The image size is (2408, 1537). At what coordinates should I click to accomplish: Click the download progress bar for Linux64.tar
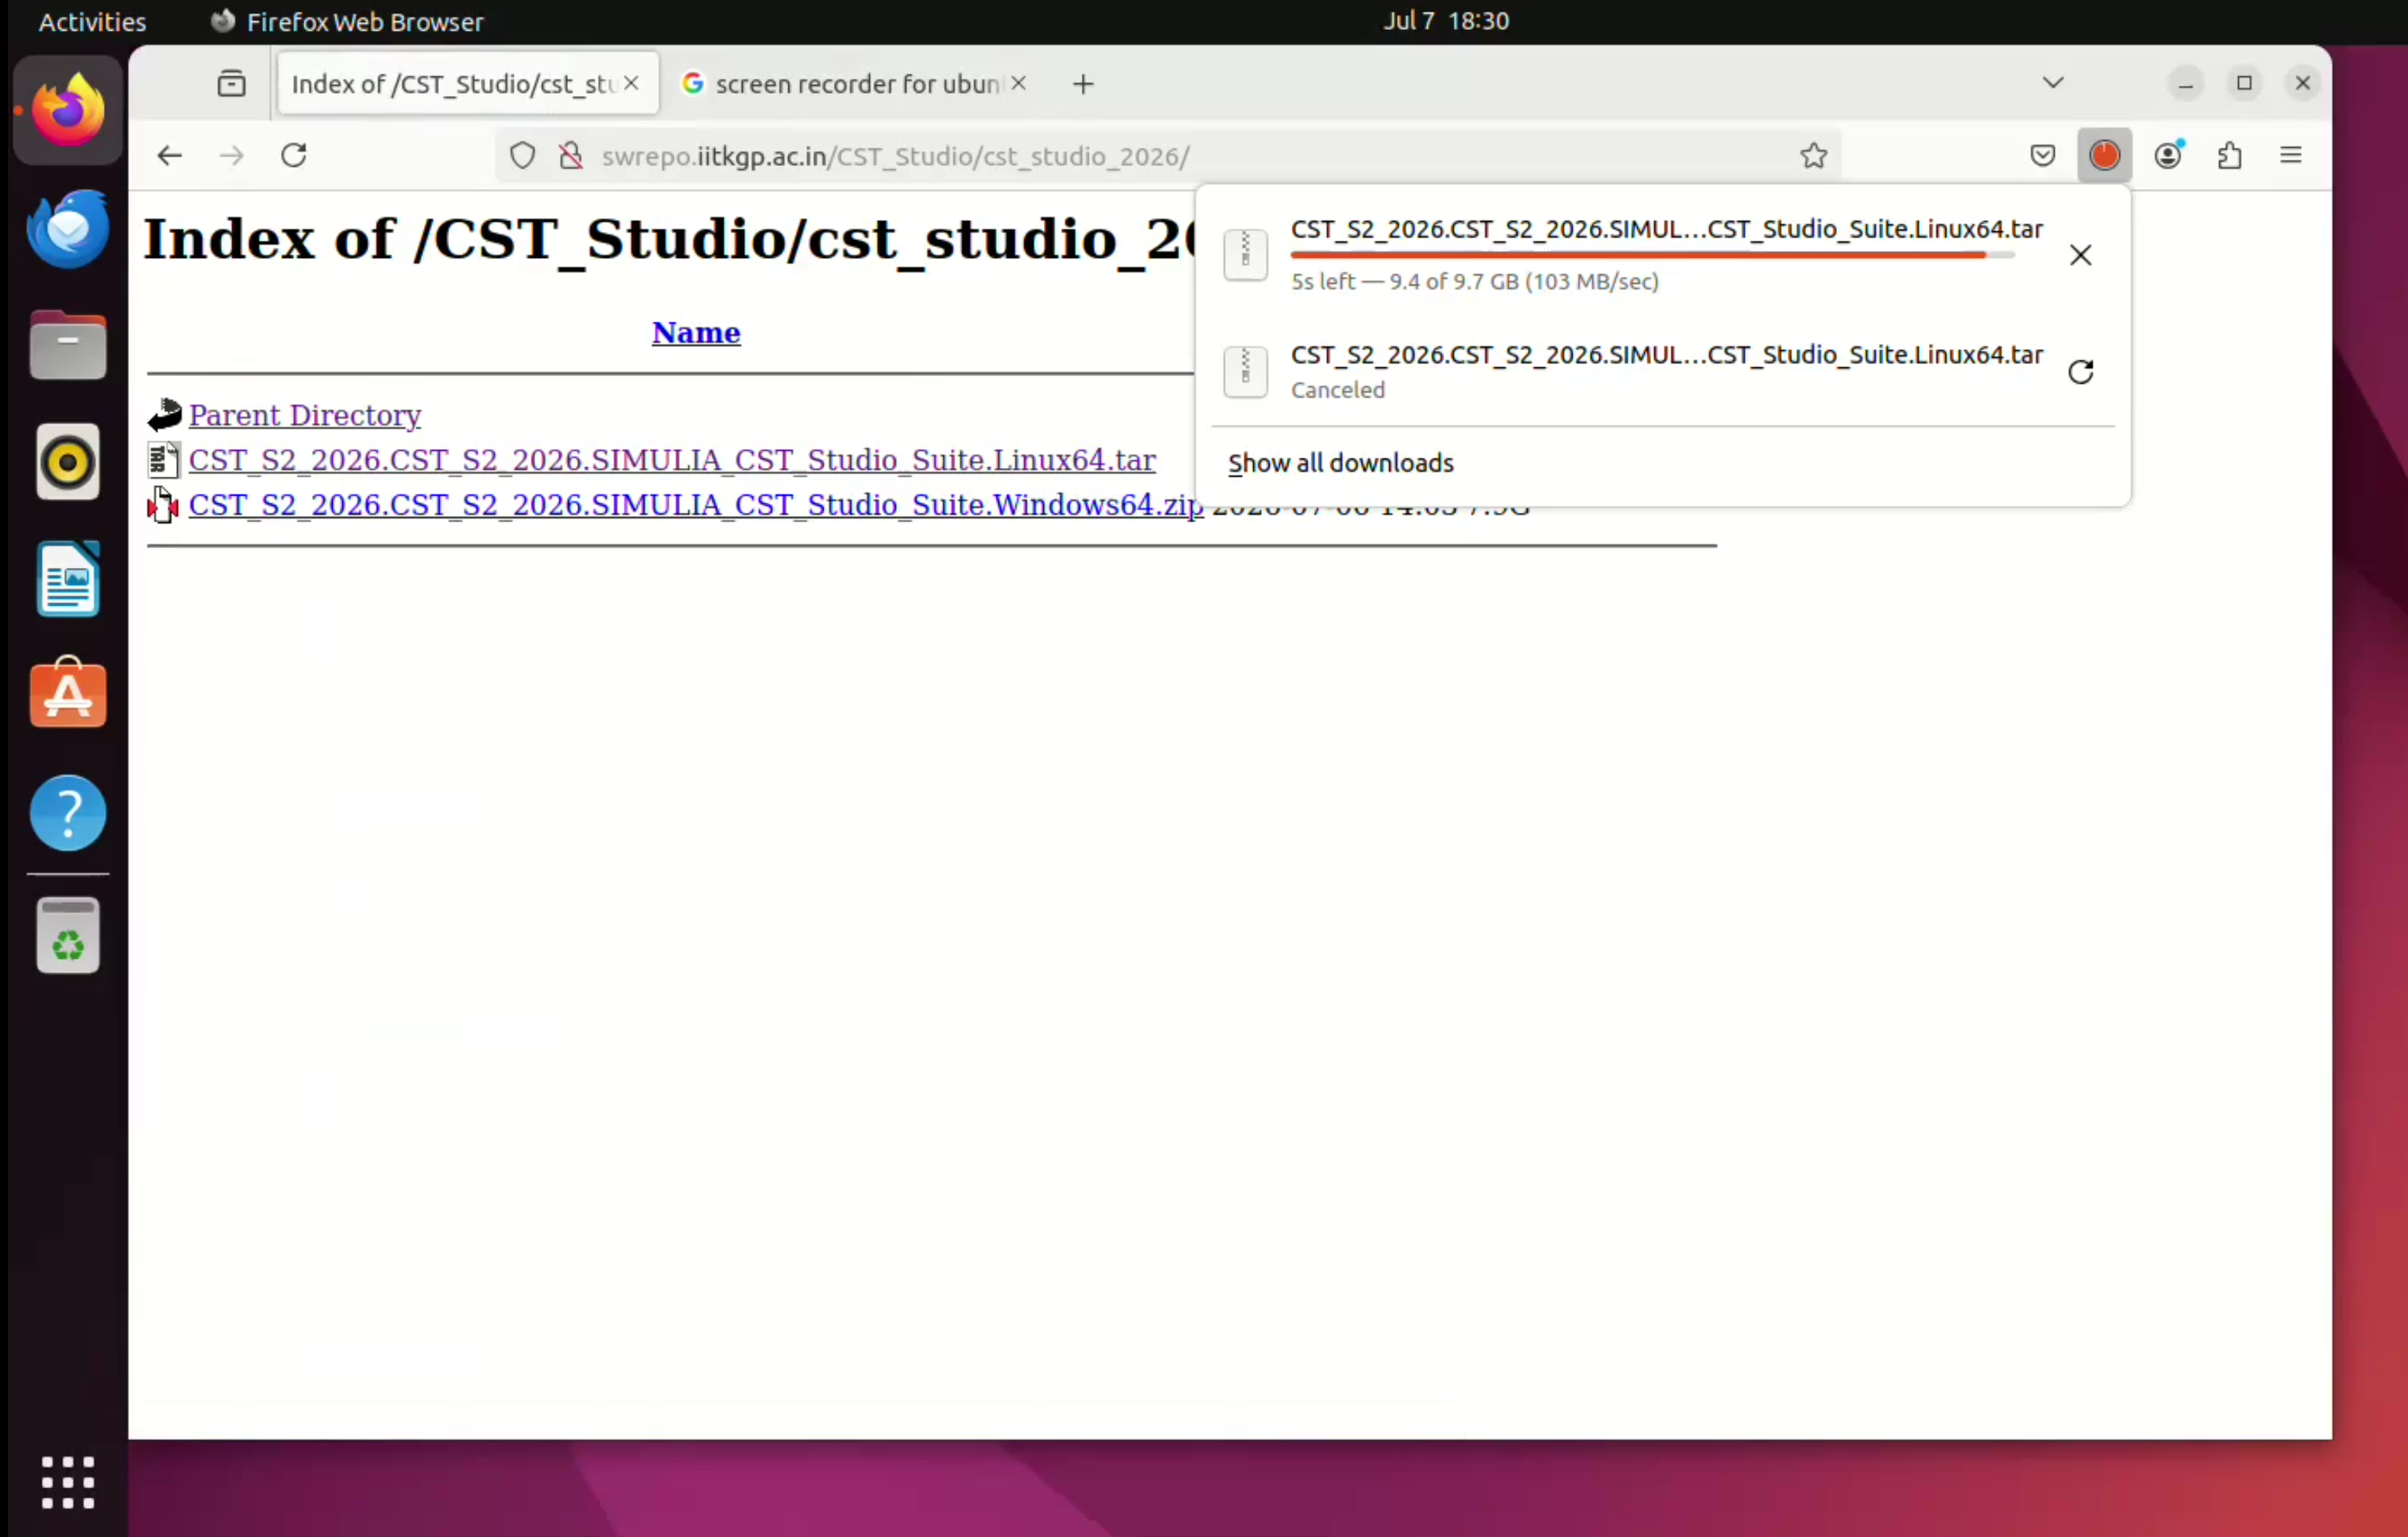click(x=1652, y=256)
